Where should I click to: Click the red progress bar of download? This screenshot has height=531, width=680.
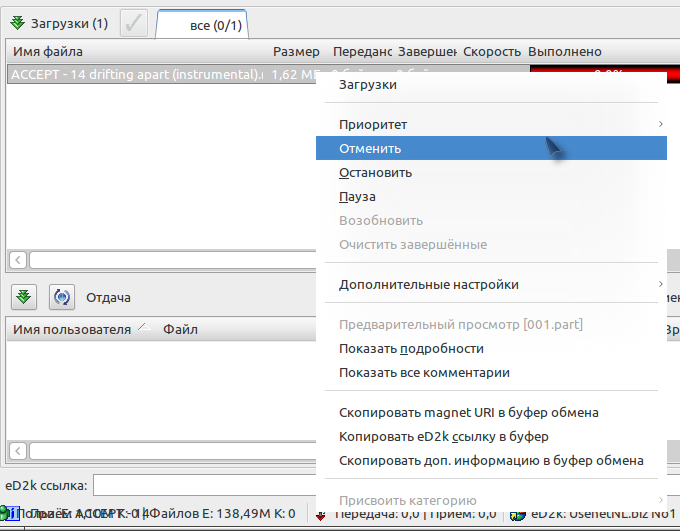coord(605,69)
